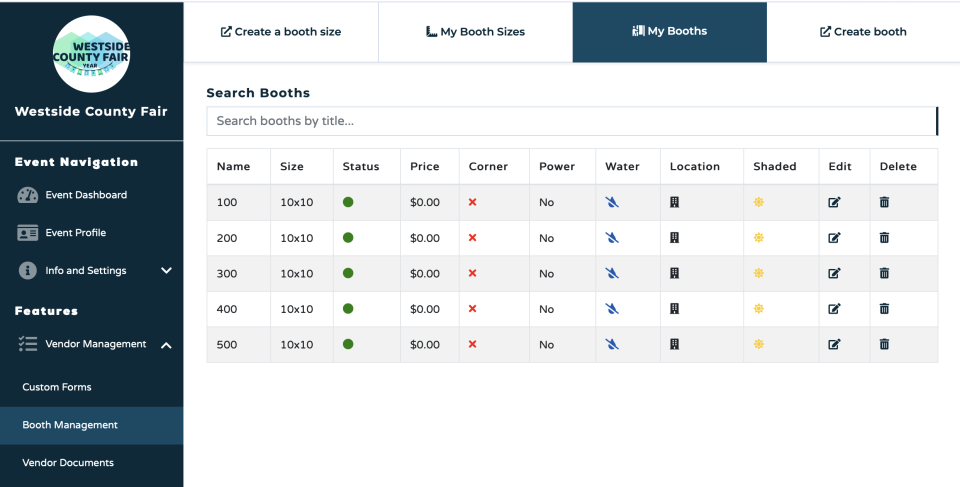
Task: Click the green status dot for booth 200
Action: pos(348,238)
